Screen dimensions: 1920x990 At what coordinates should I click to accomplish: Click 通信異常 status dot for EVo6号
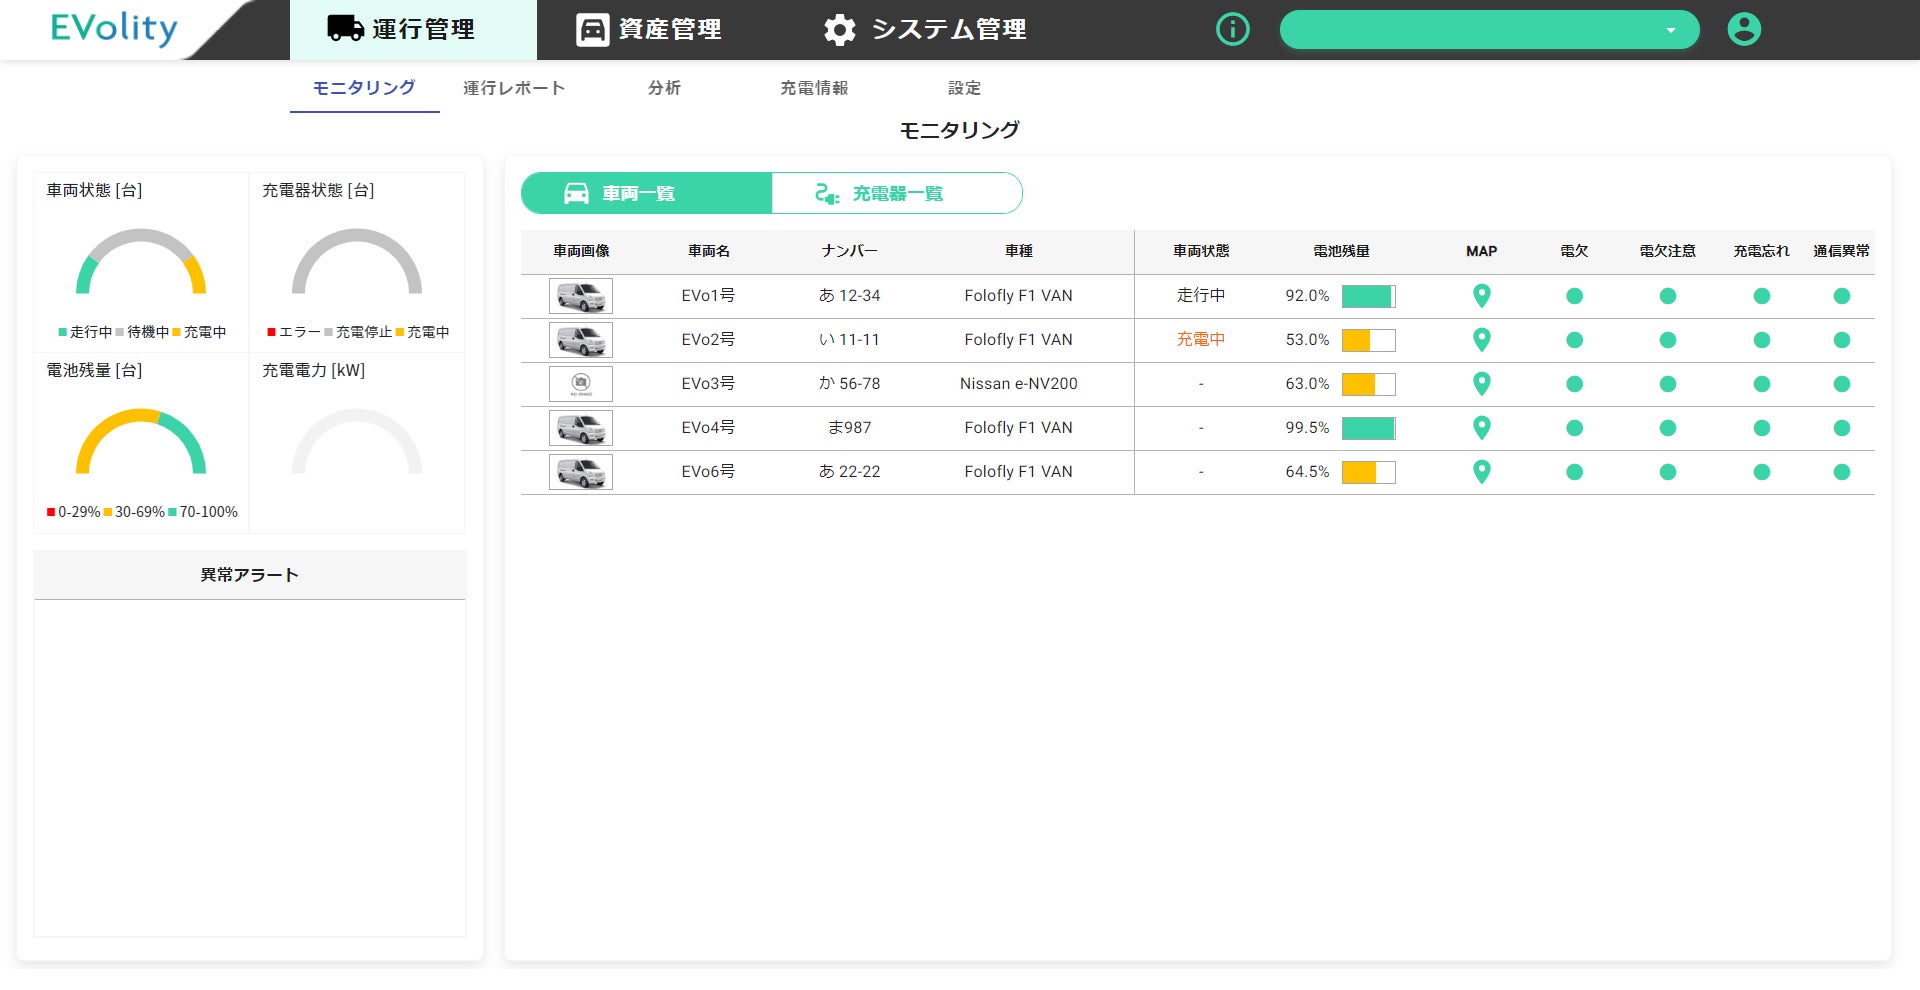point(1841,472)
